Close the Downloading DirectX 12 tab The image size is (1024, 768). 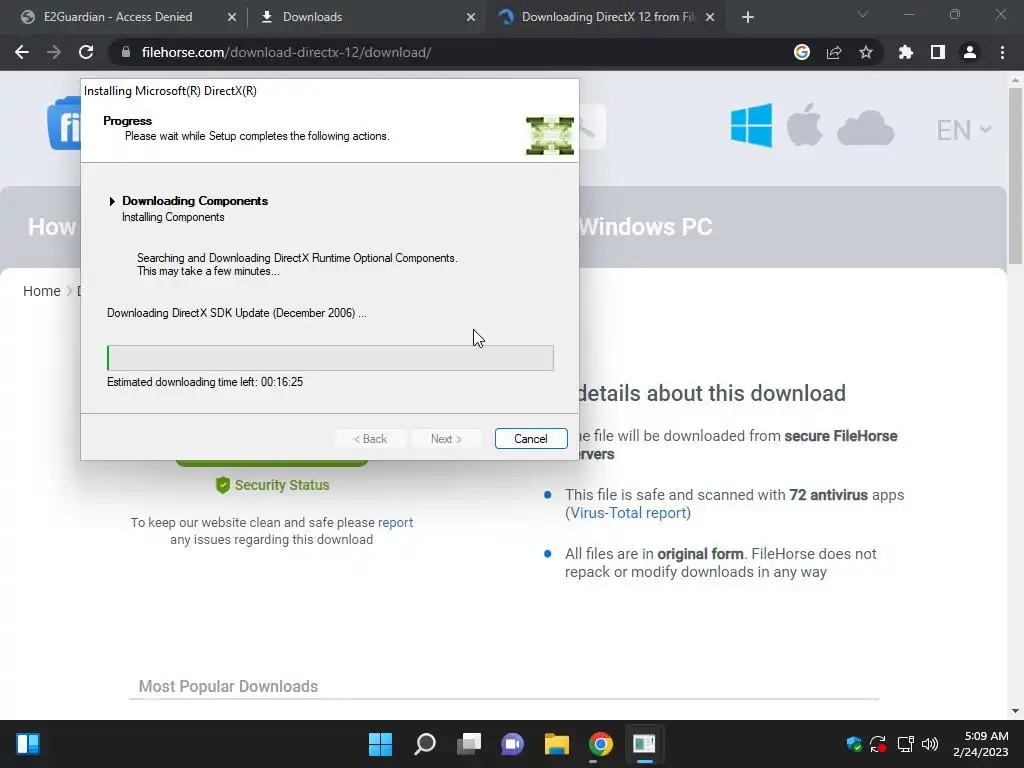coord(710,17)
